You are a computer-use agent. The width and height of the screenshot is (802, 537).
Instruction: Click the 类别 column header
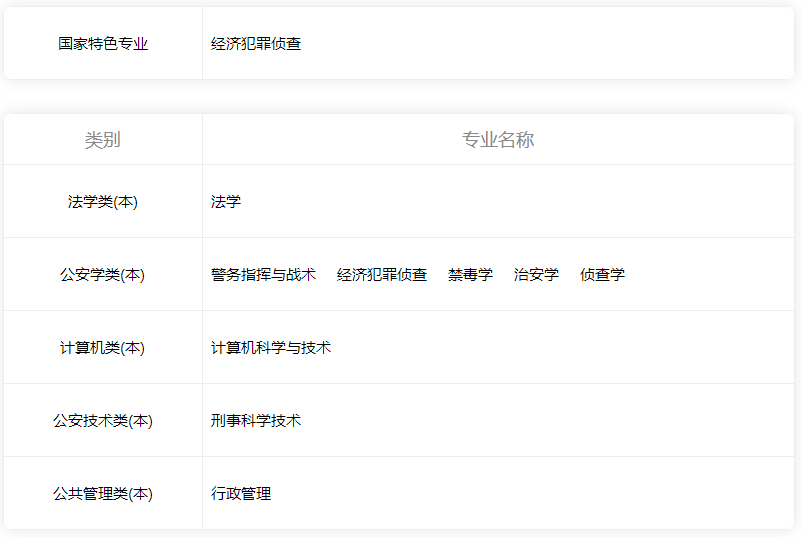coord(103,140)
